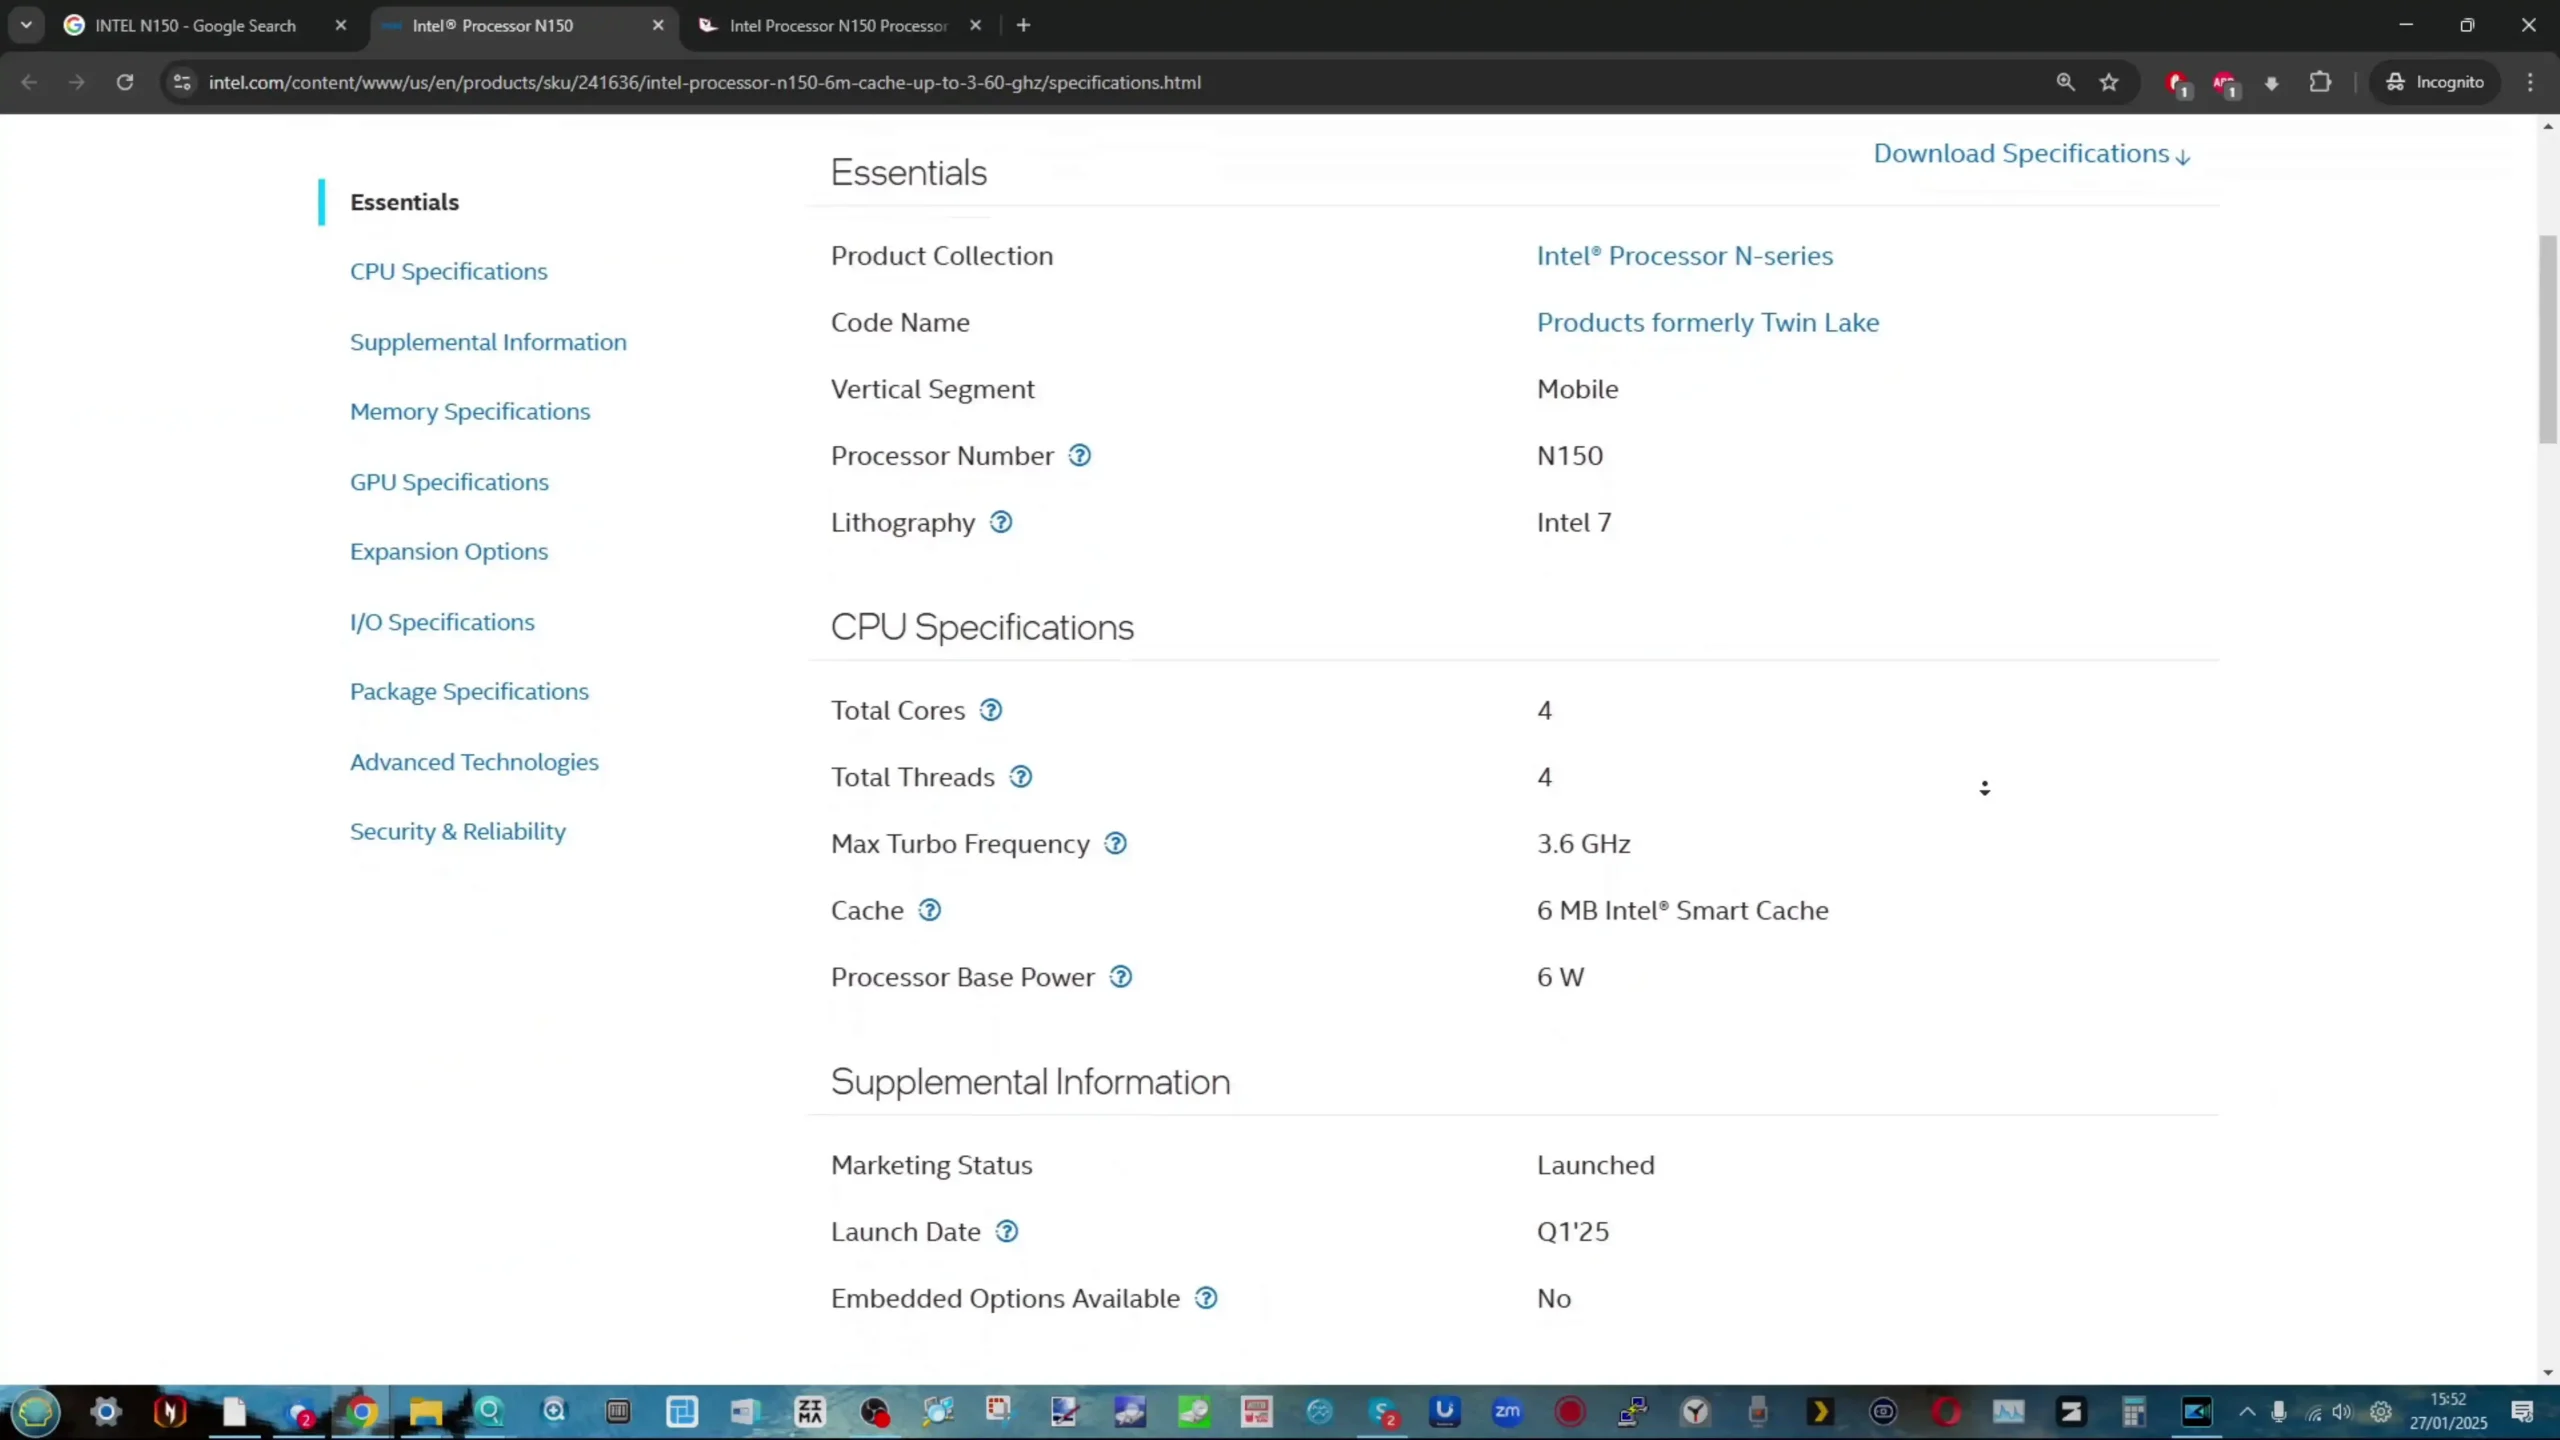Click the Launch Date help icon
Viewport: 2560px width, 1440px height.
point(1007,1232)
